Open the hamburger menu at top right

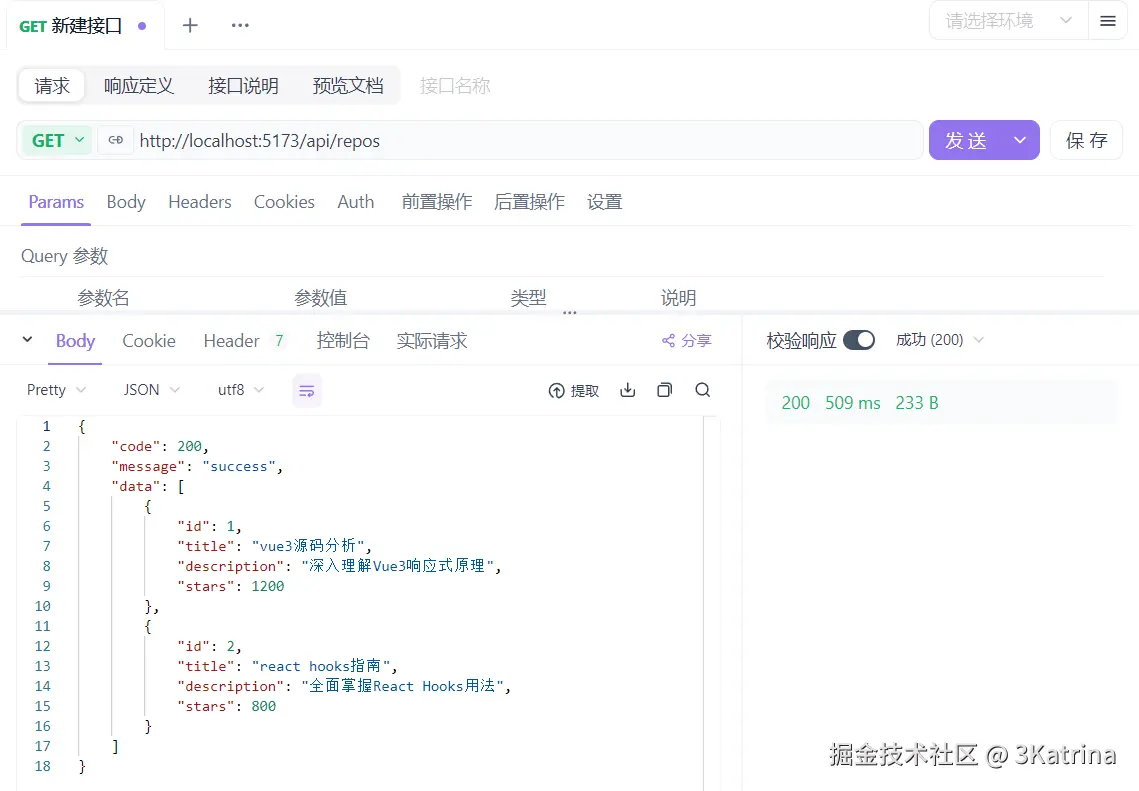1107,21
